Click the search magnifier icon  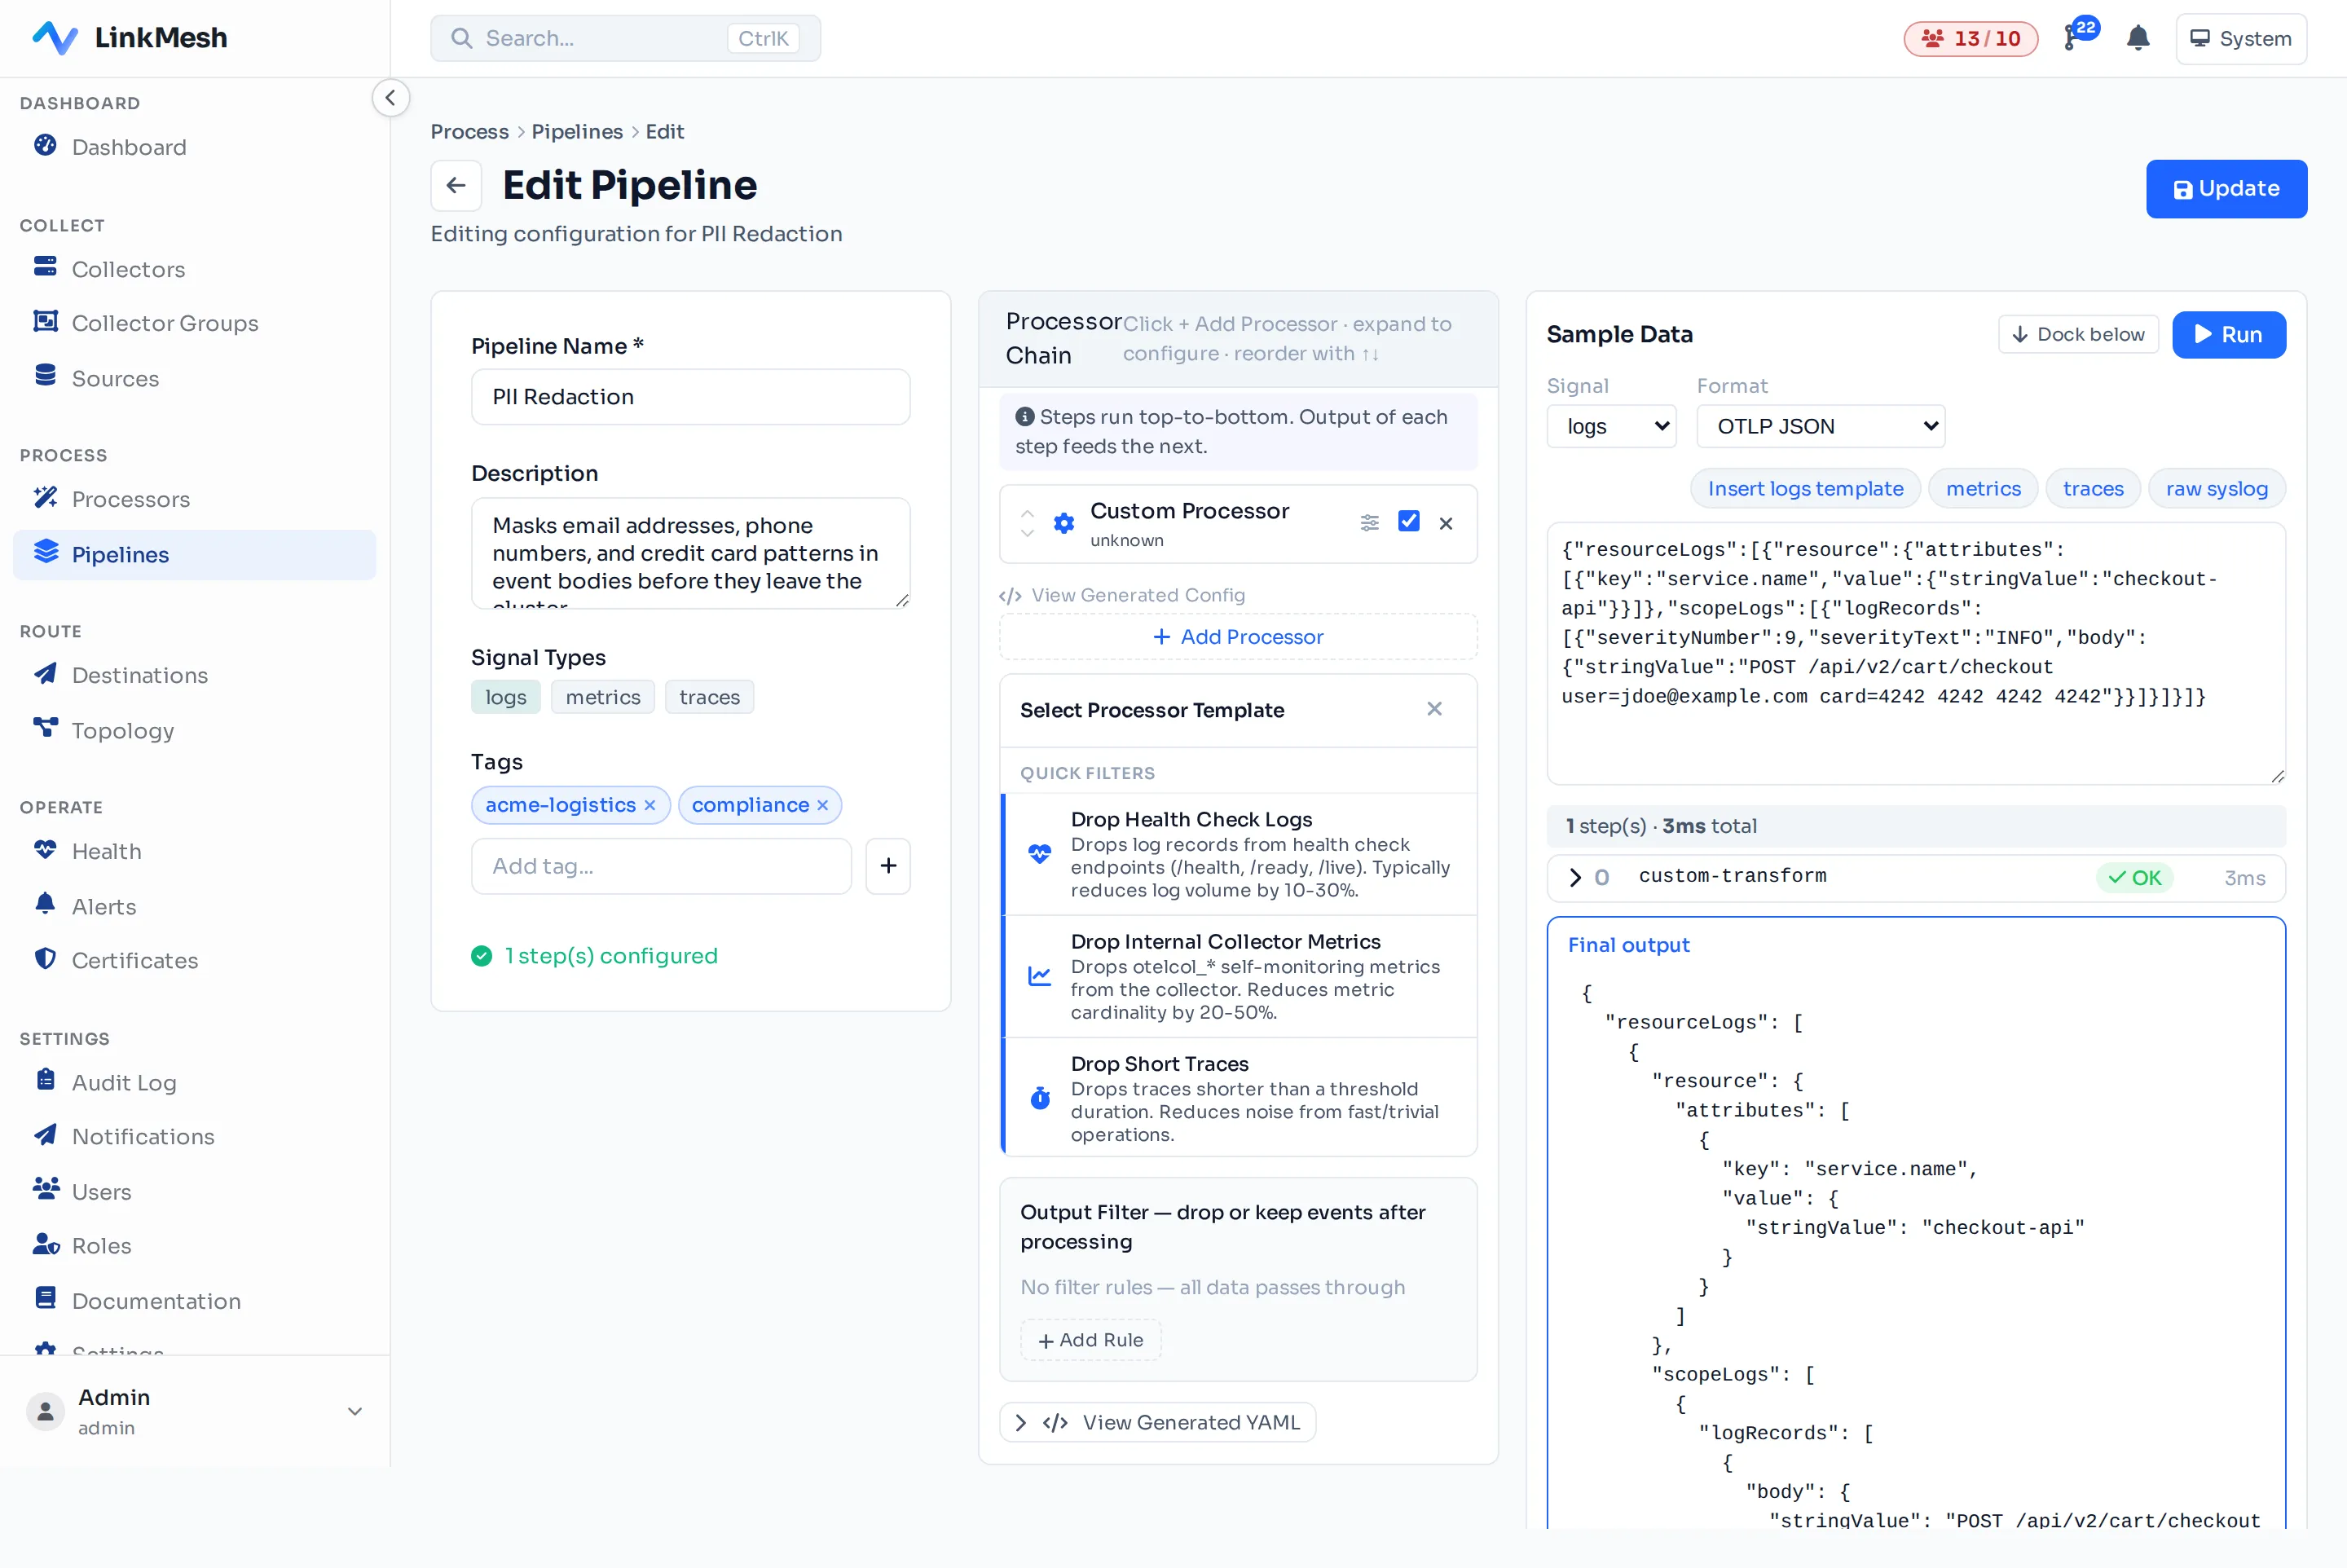click(x=461, y=38)
